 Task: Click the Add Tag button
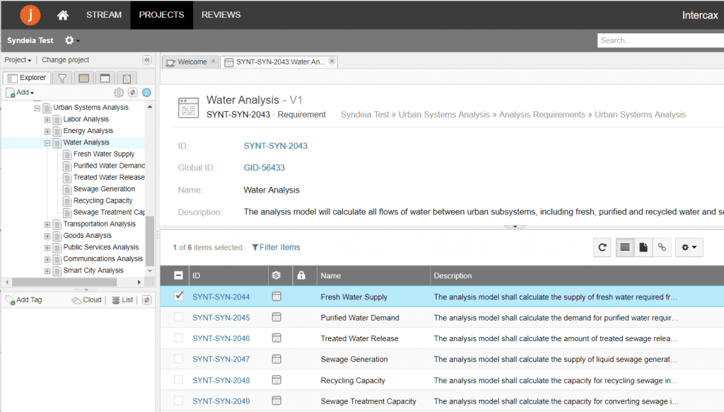(x=24, y=300)
